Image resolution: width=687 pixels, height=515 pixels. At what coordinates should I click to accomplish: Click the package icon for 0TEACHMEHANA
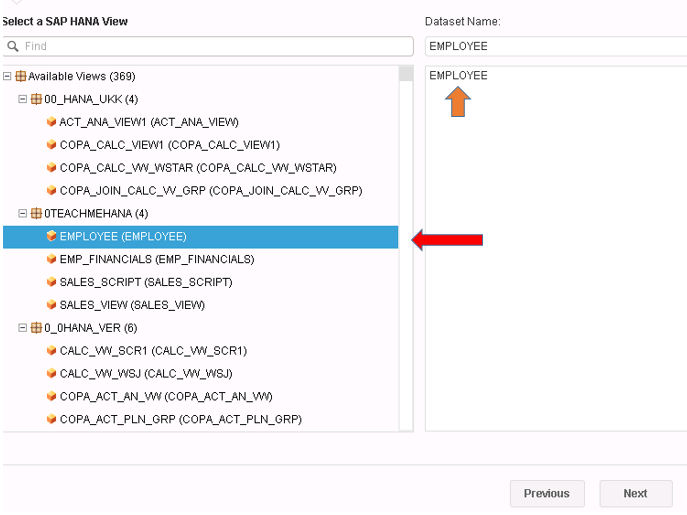point(36,213)
